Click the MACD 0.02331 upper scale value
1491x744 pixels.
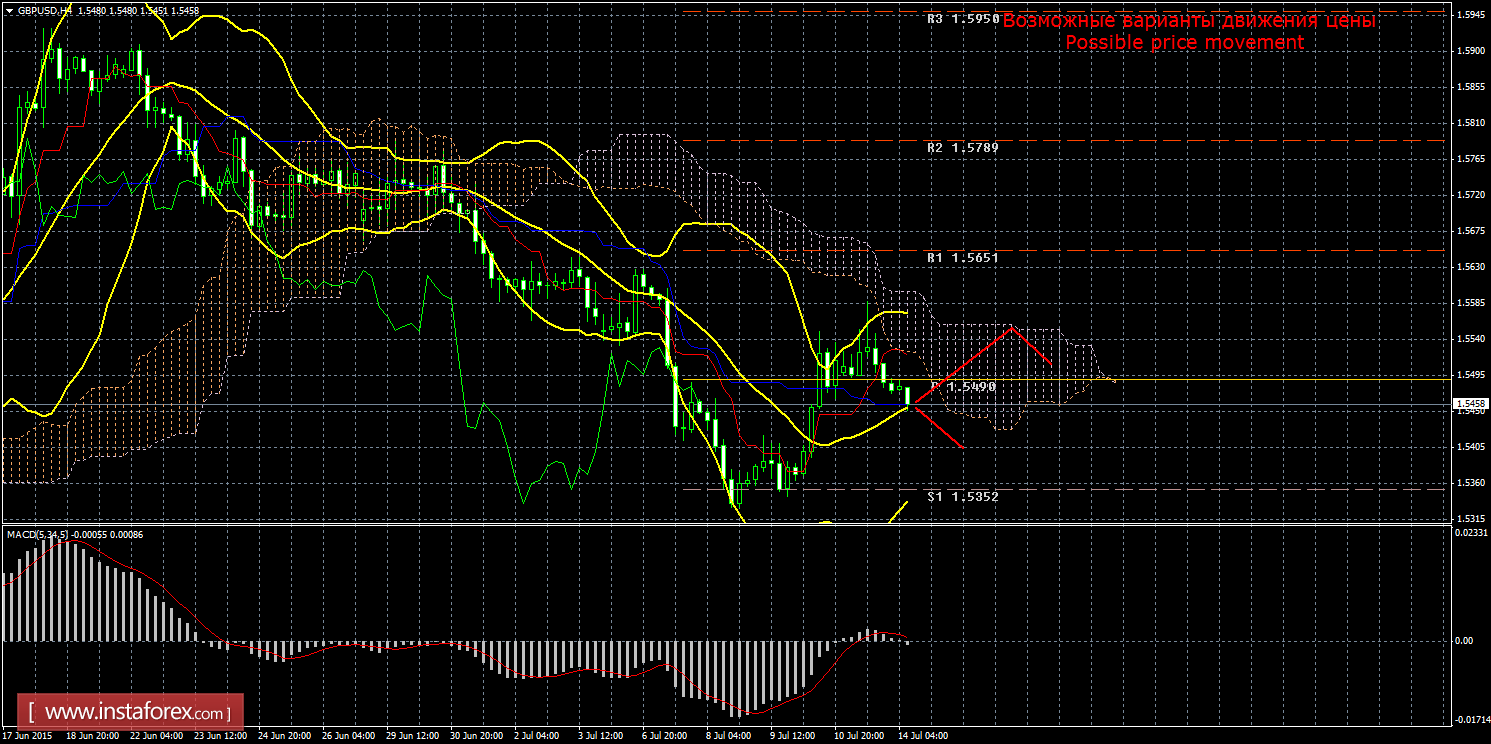(x=1470, y=533)
